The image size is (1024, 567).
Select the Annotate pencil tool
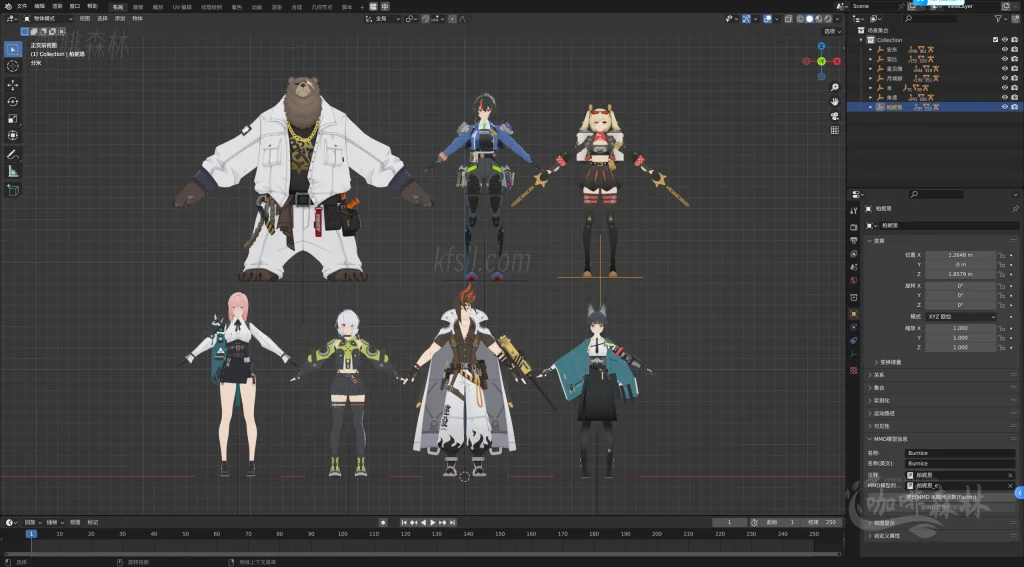[x=12, y=155]
